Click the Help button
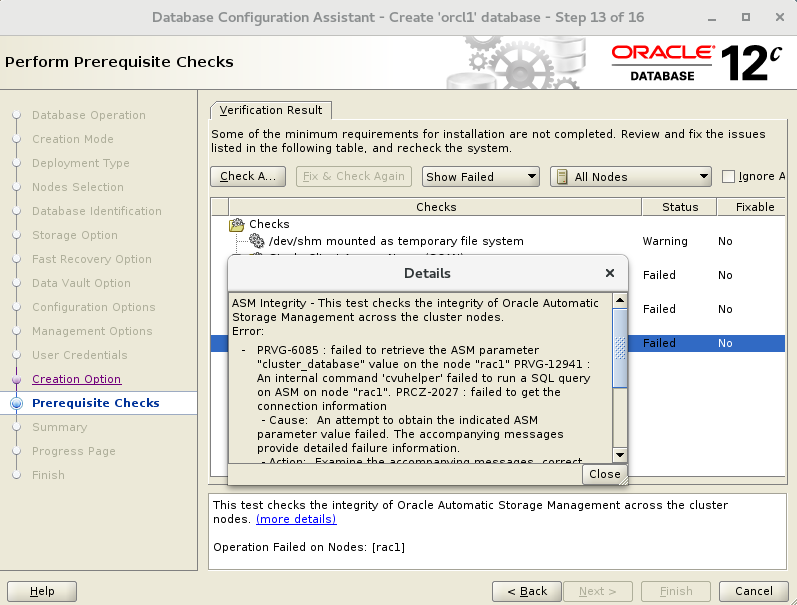The width and height of the screenshot is (797, 605). (42, 591)
